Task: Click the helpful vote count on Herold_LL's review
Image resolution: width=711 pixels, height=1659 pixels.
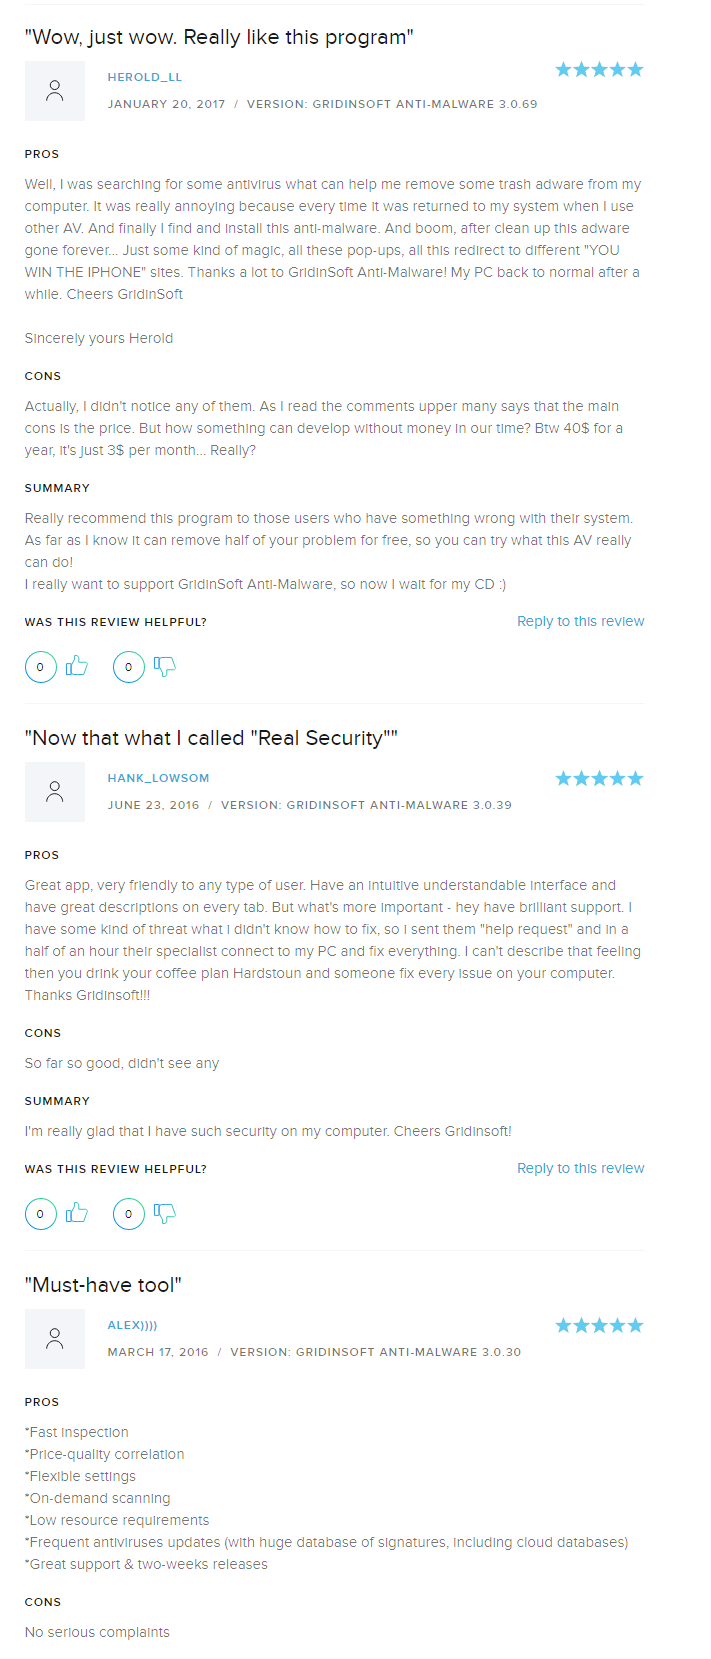Action: [x=41, y=667]
